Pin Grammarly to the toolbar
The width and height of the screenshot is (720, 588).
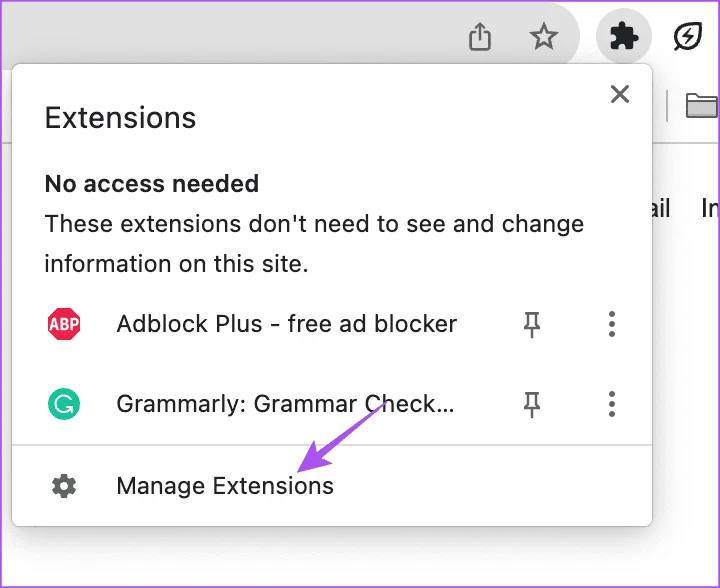tap(532, 404)
